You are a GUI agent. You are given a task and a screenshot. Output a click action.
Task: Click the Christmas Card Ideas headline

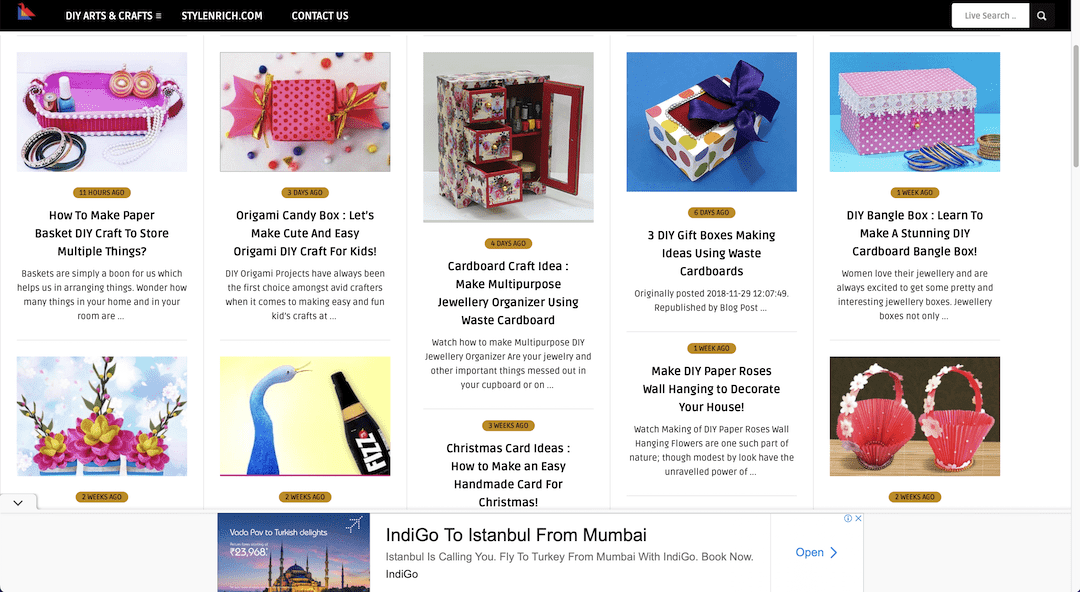[508, 475]
